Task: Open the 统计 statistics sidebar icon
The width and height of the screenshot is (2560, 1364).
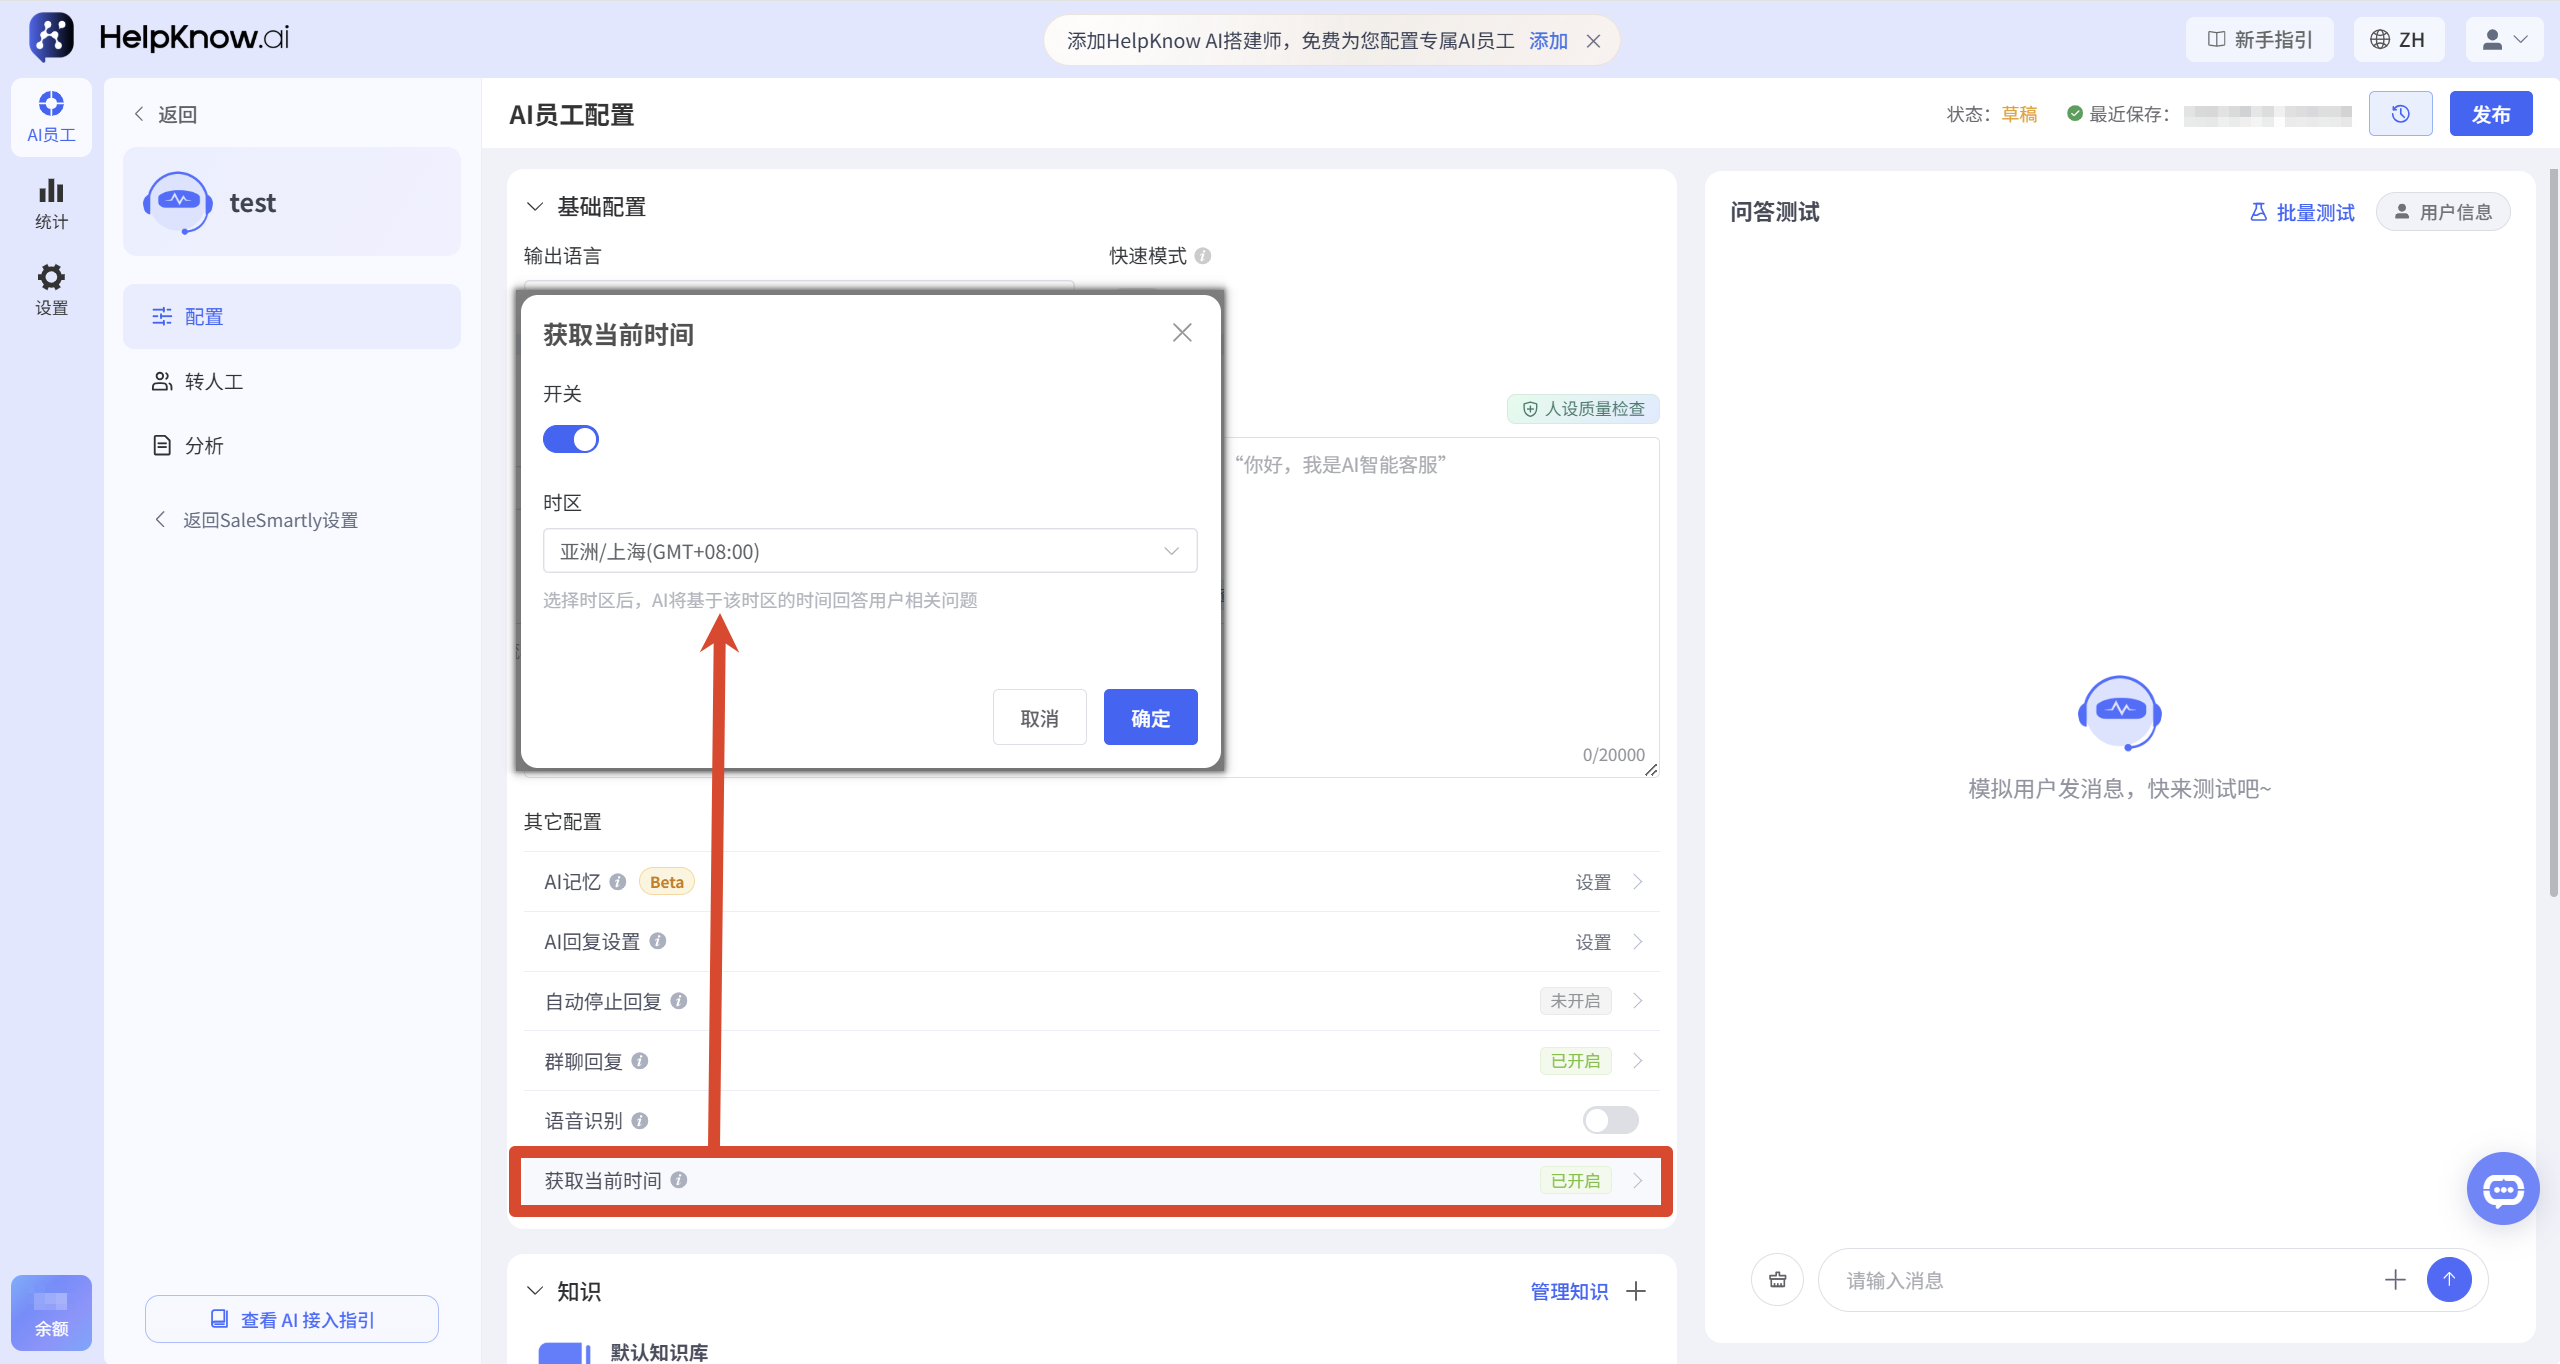Action: pos(51,204)
